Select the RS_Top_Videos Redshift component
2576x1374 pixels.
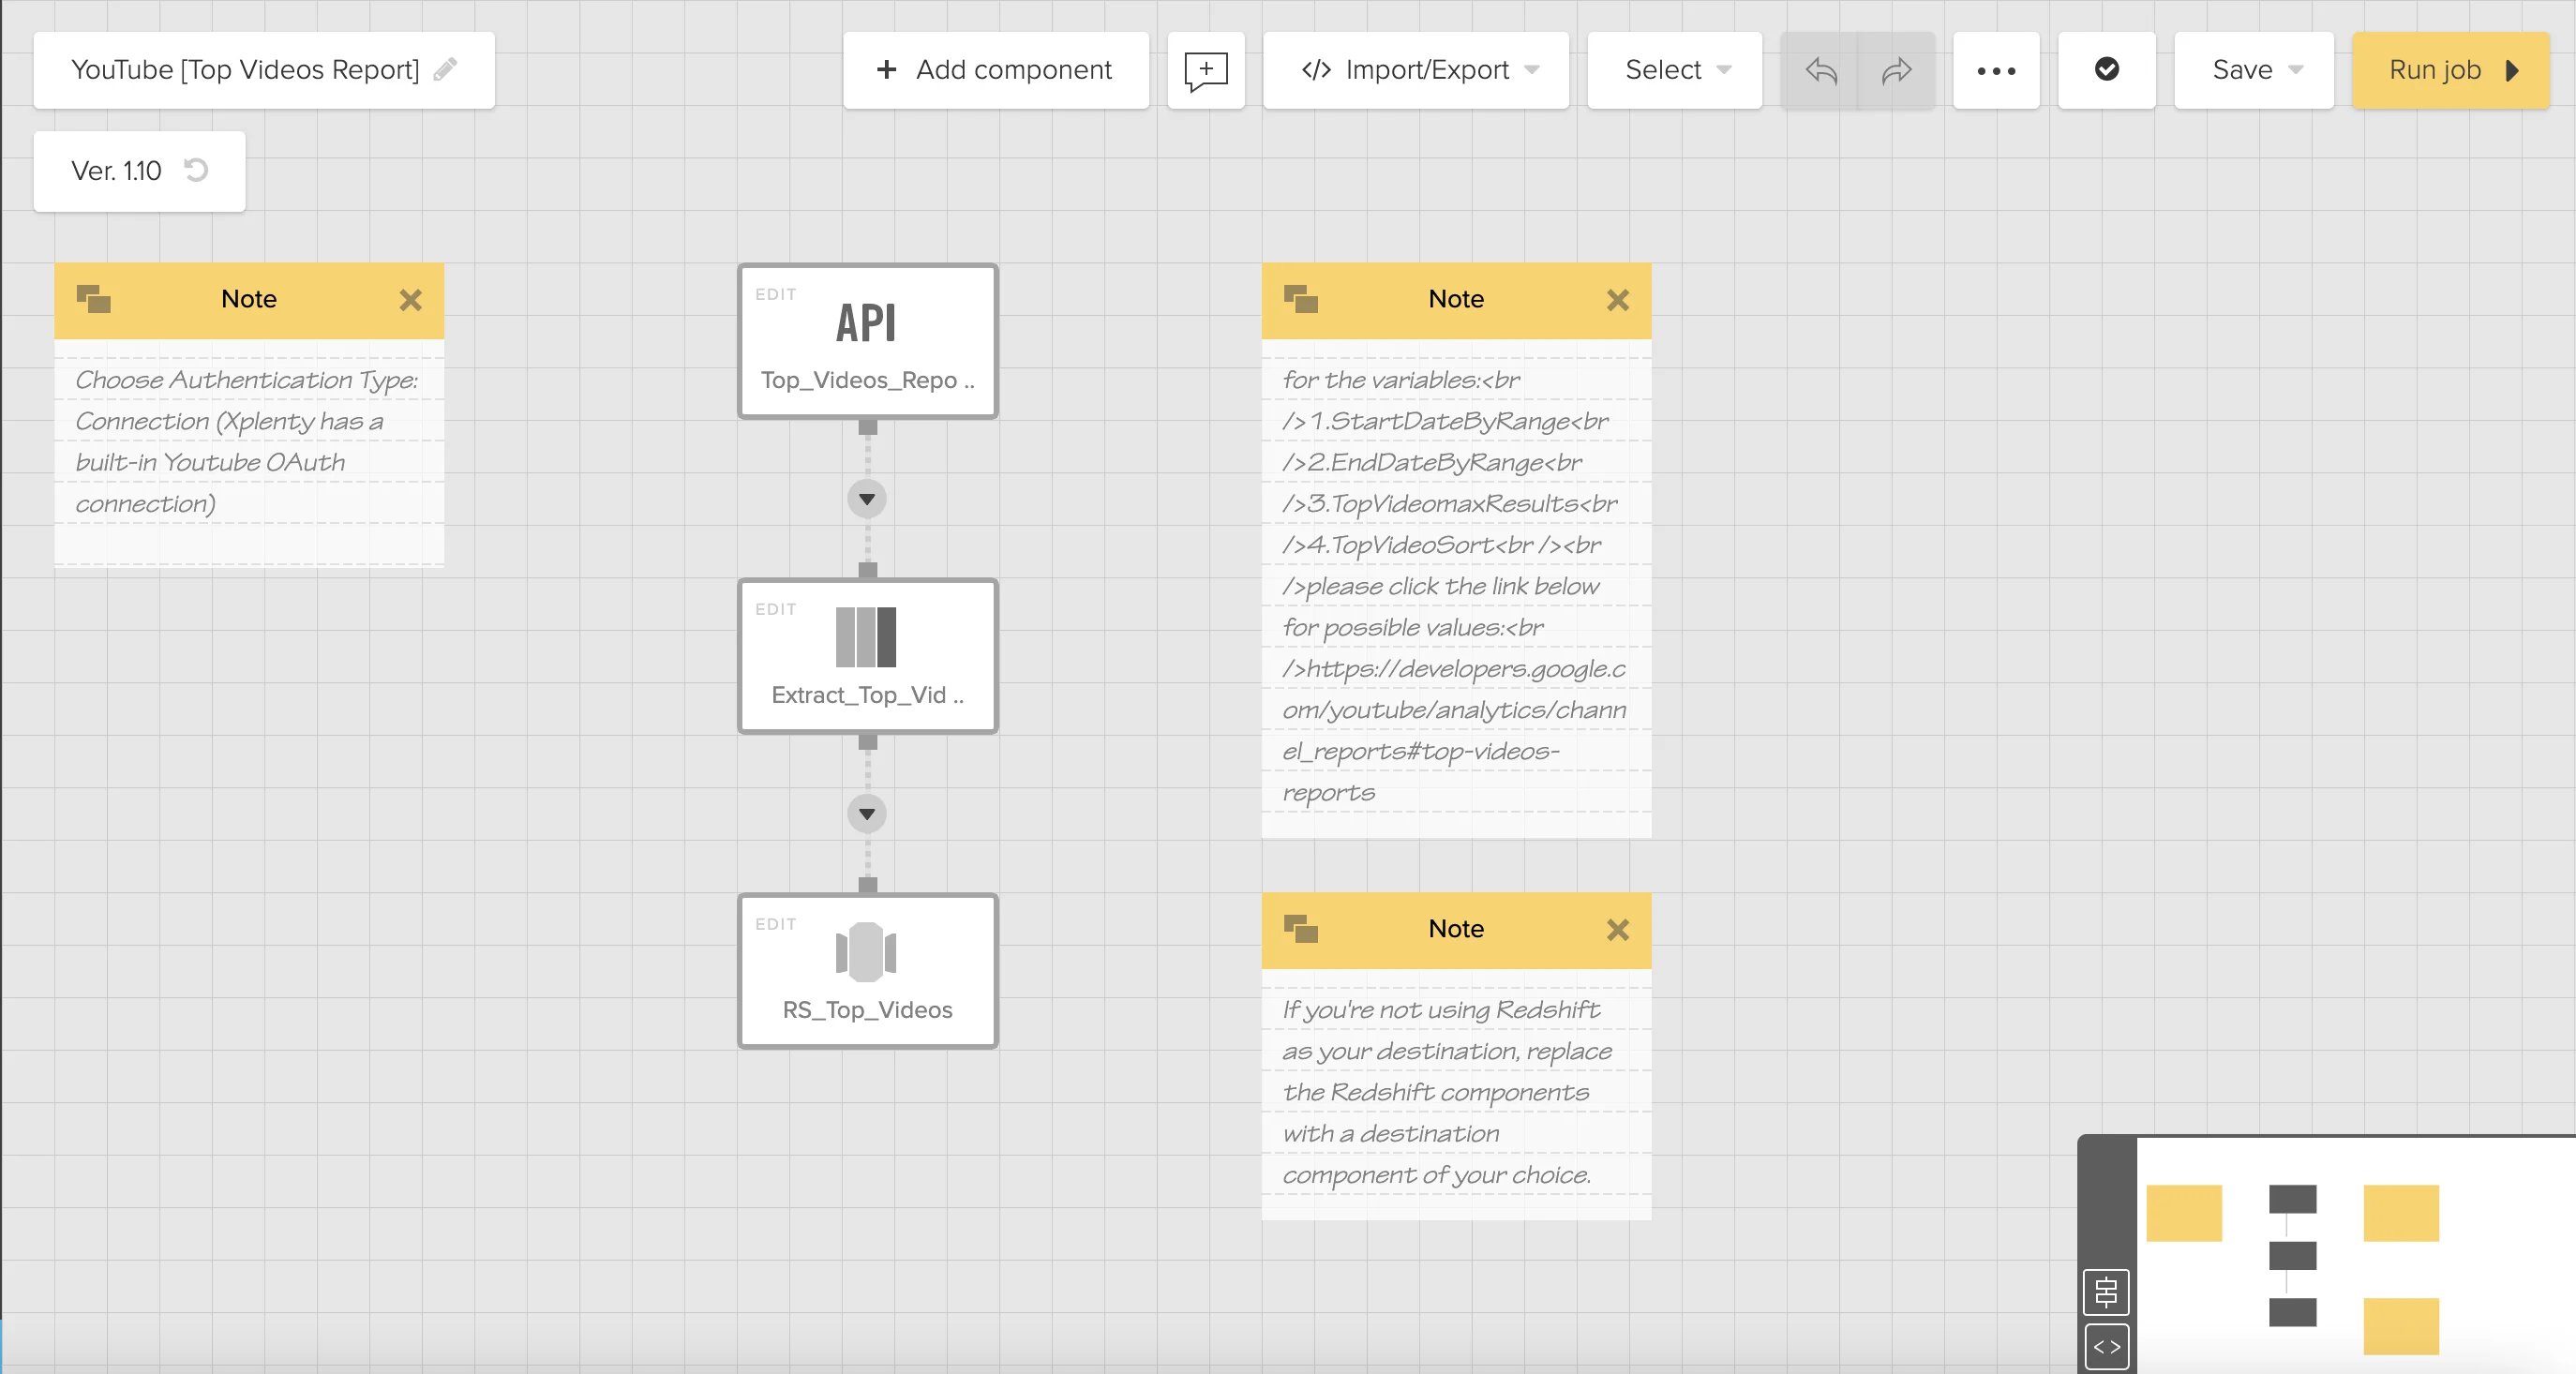tap(867, 971)
